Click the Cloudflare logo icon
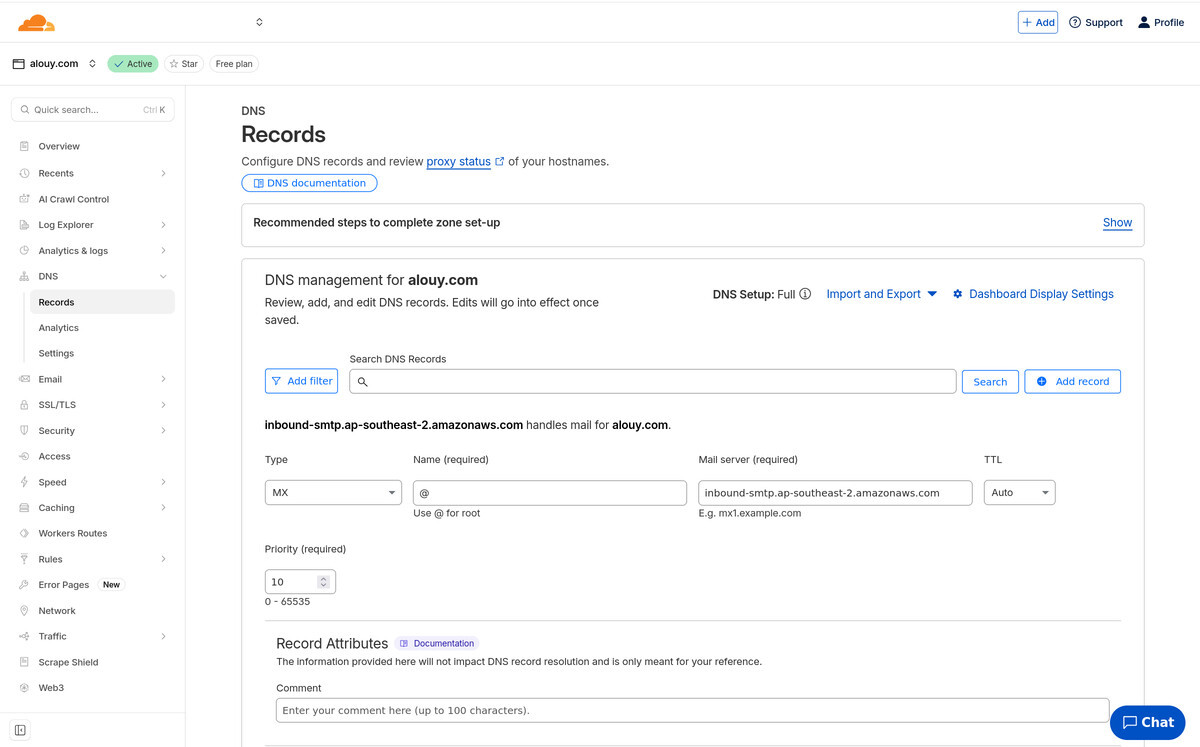Image resolution: width=1200 pixels, height=747 pixels. point(36,22)
